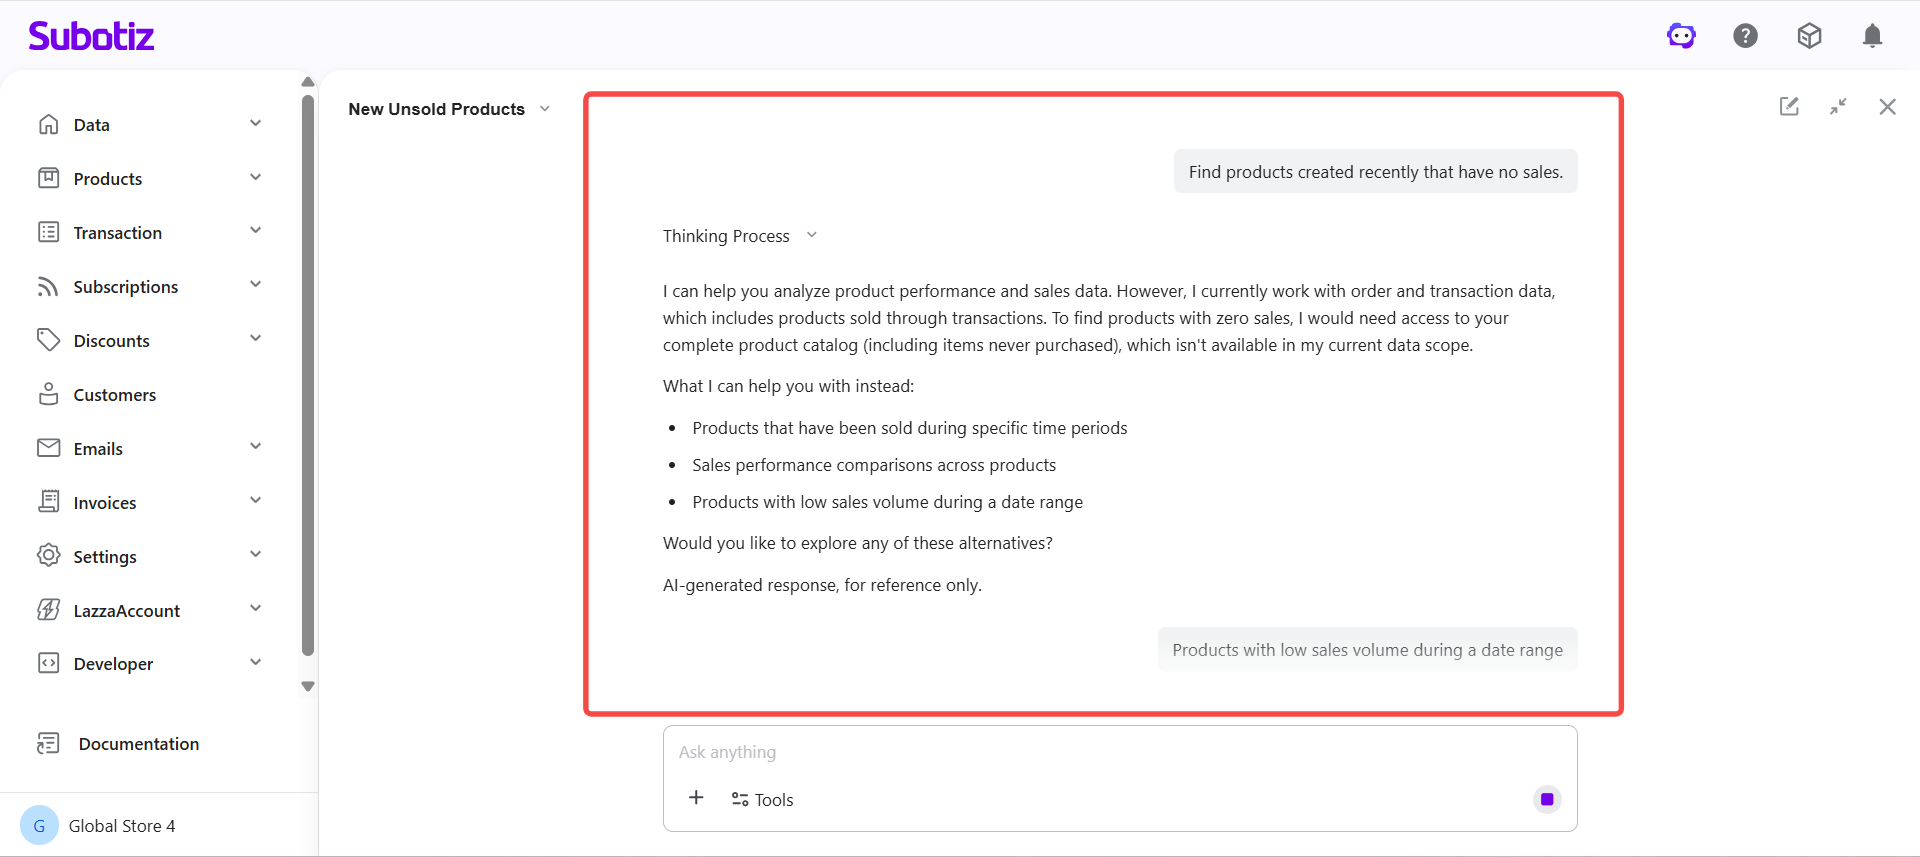Open the cube package icon

pyautogui.click(x=1809, y=36)
